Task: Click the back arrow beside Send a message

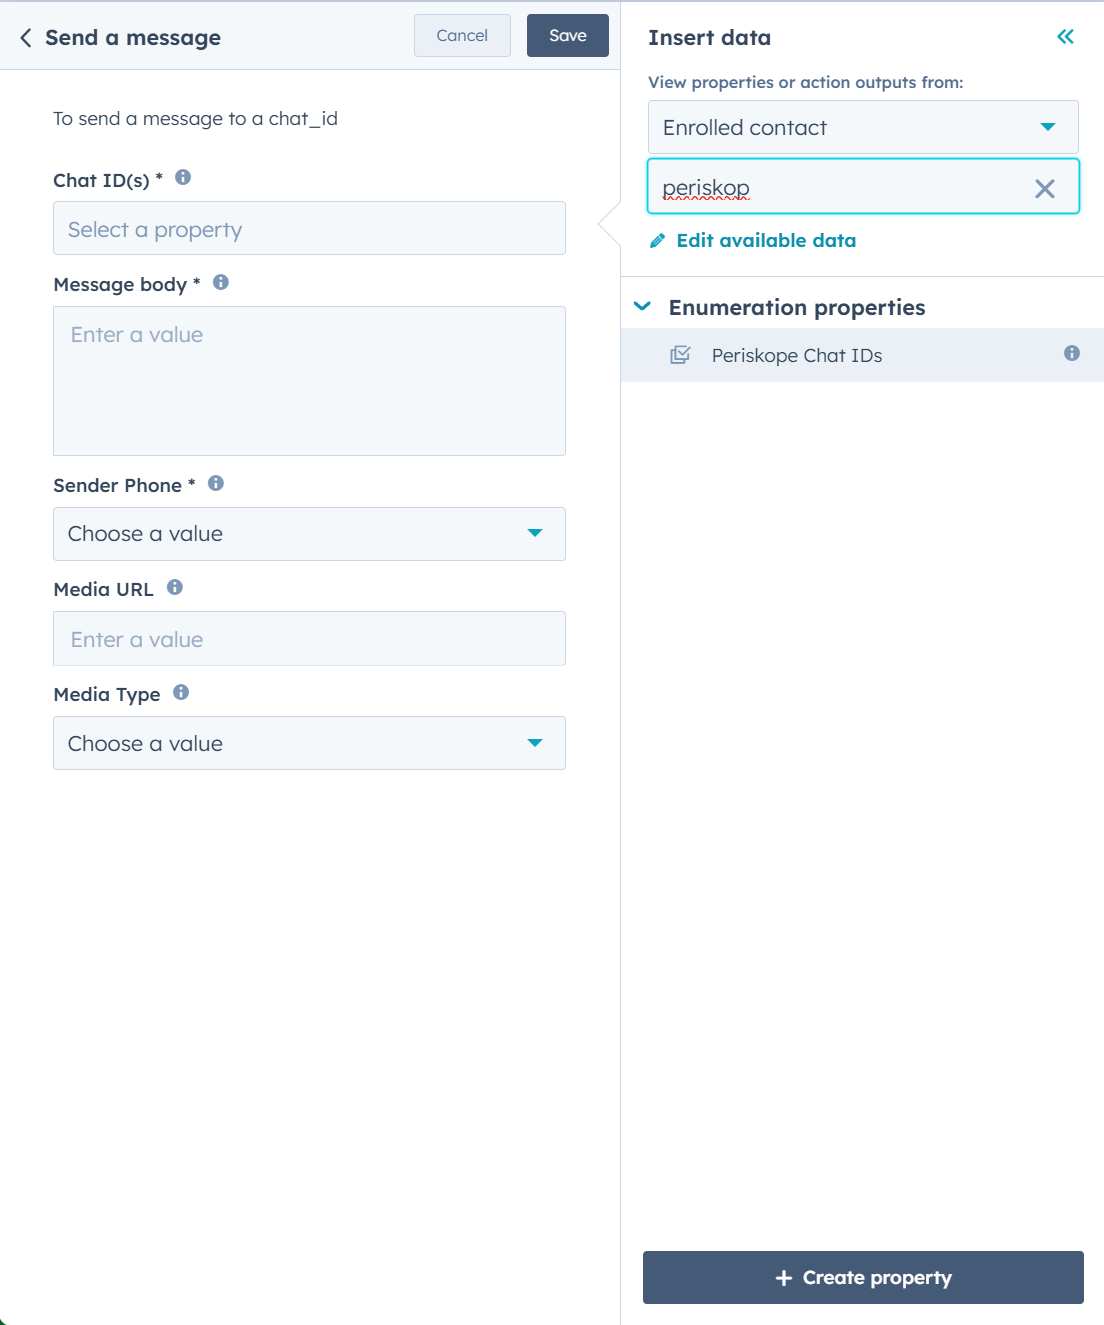Action: click(26, 37)
